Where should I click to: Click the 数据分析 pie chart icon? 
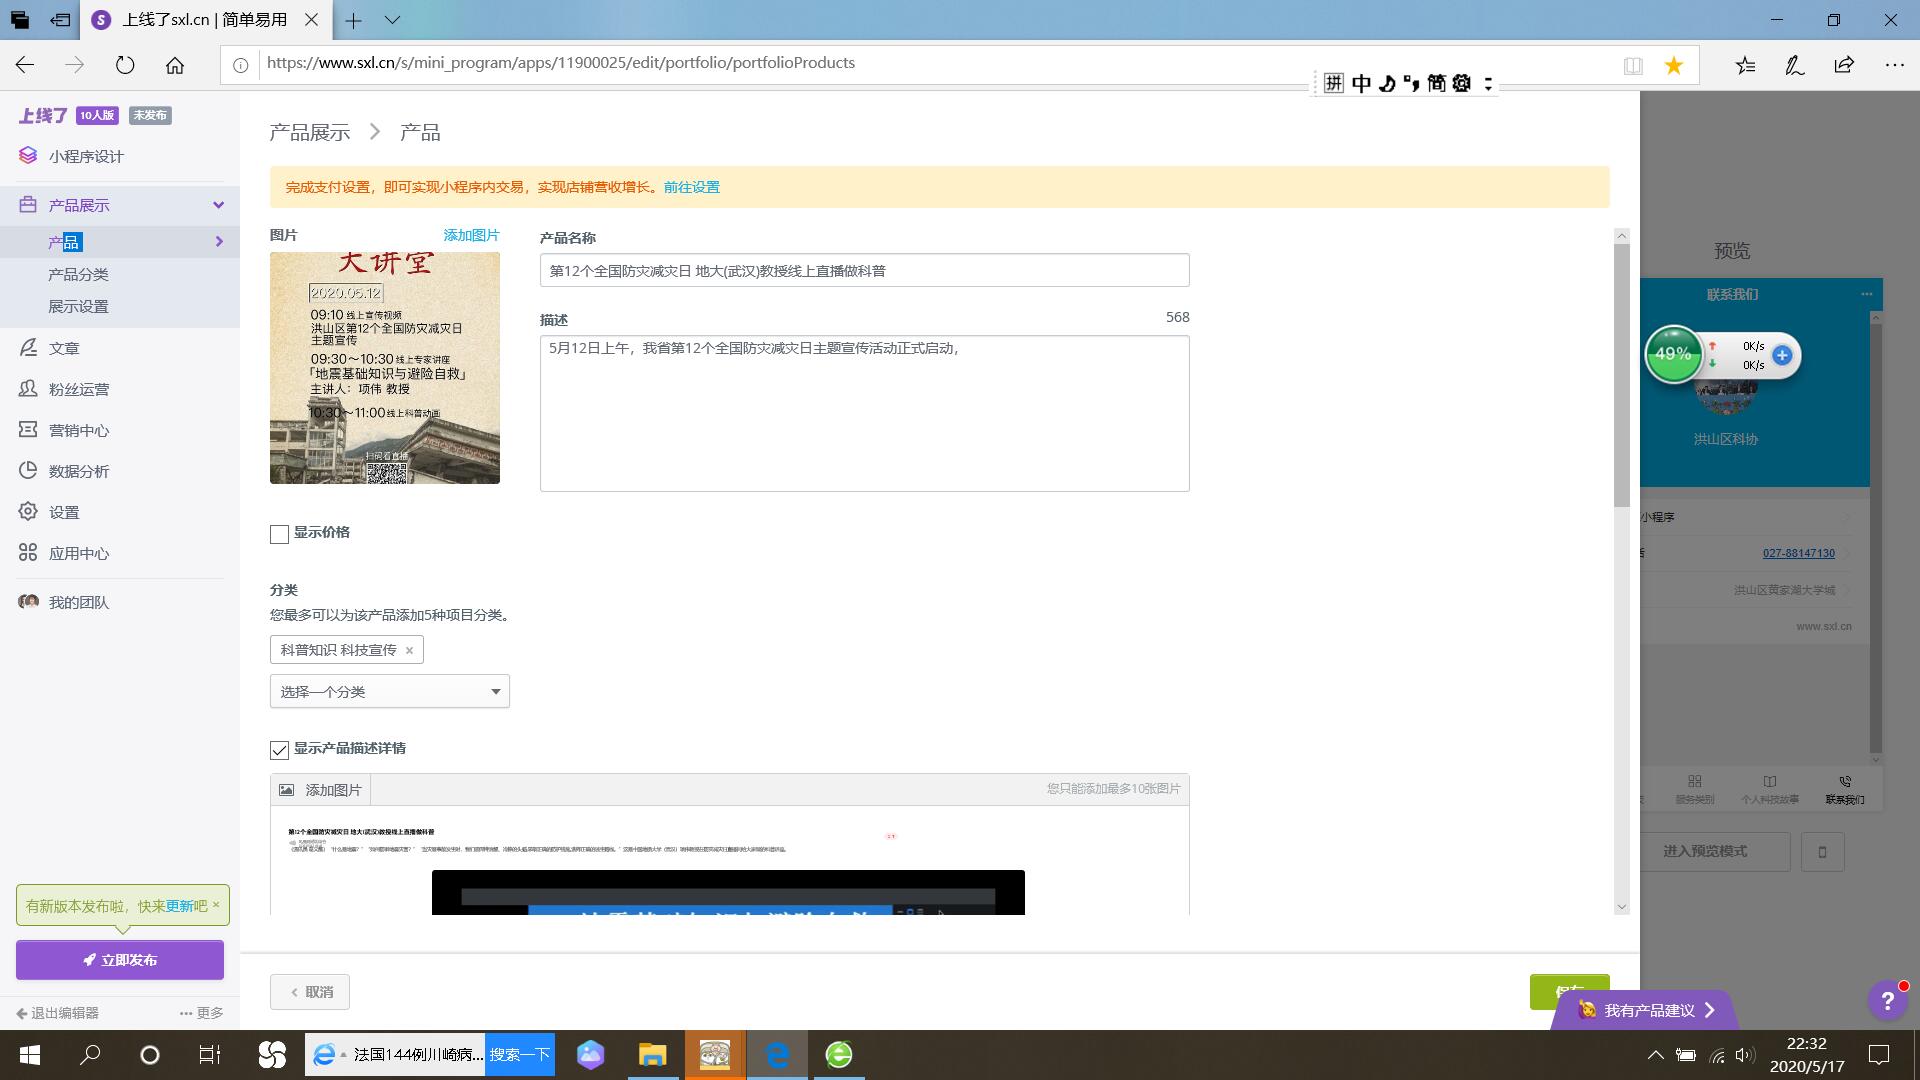point(28,470)
